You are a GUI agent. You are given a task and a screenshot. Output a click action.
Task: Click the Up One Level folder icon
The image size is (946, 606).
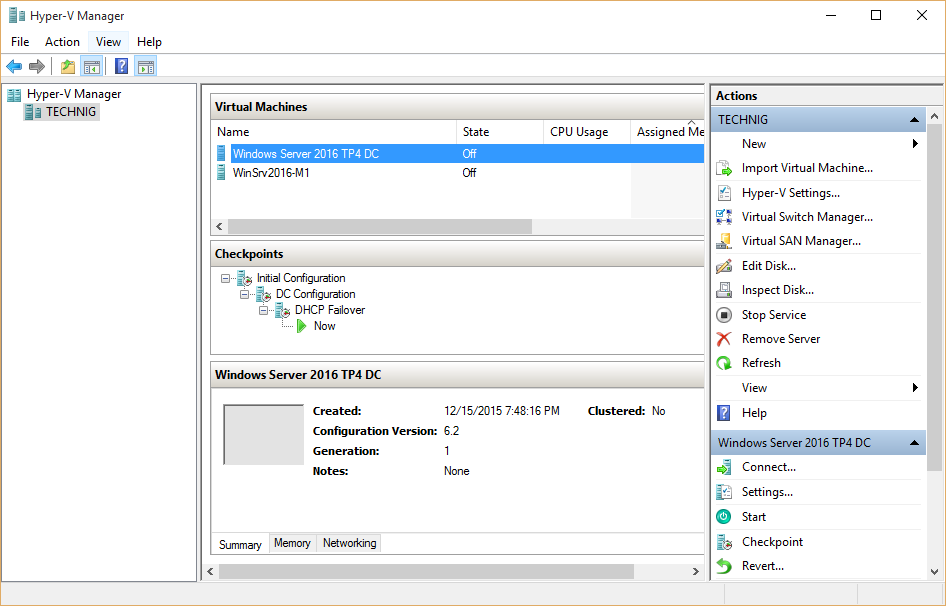[x=68, y=66]
